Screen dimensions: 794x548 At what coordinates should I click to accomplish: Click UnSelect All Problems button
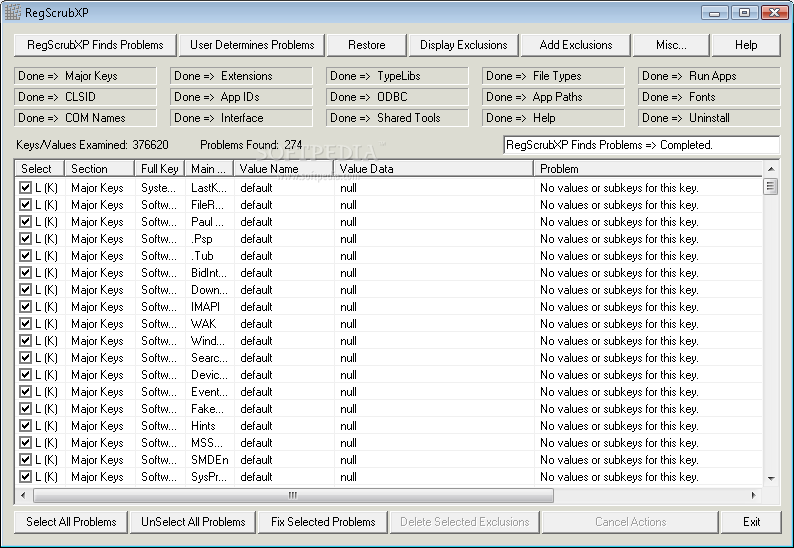[193, 522]
